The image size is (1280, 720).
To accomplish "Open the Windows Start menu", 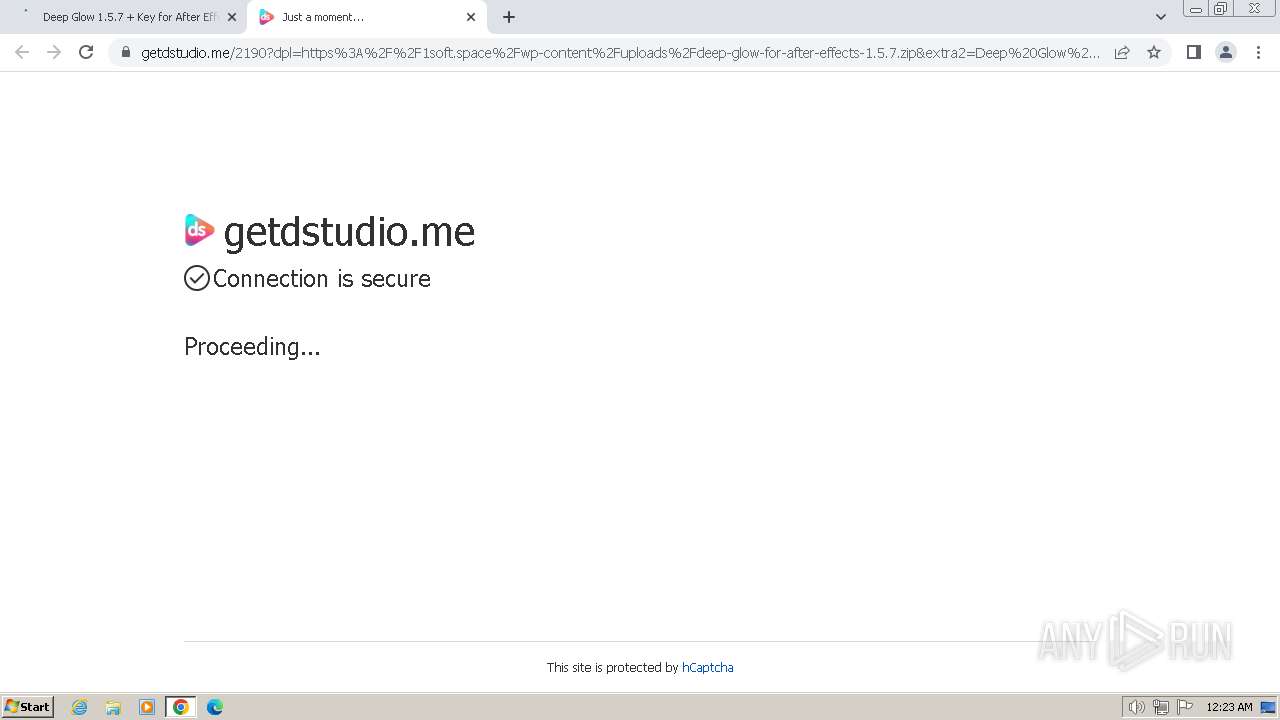I will (28, 706).
